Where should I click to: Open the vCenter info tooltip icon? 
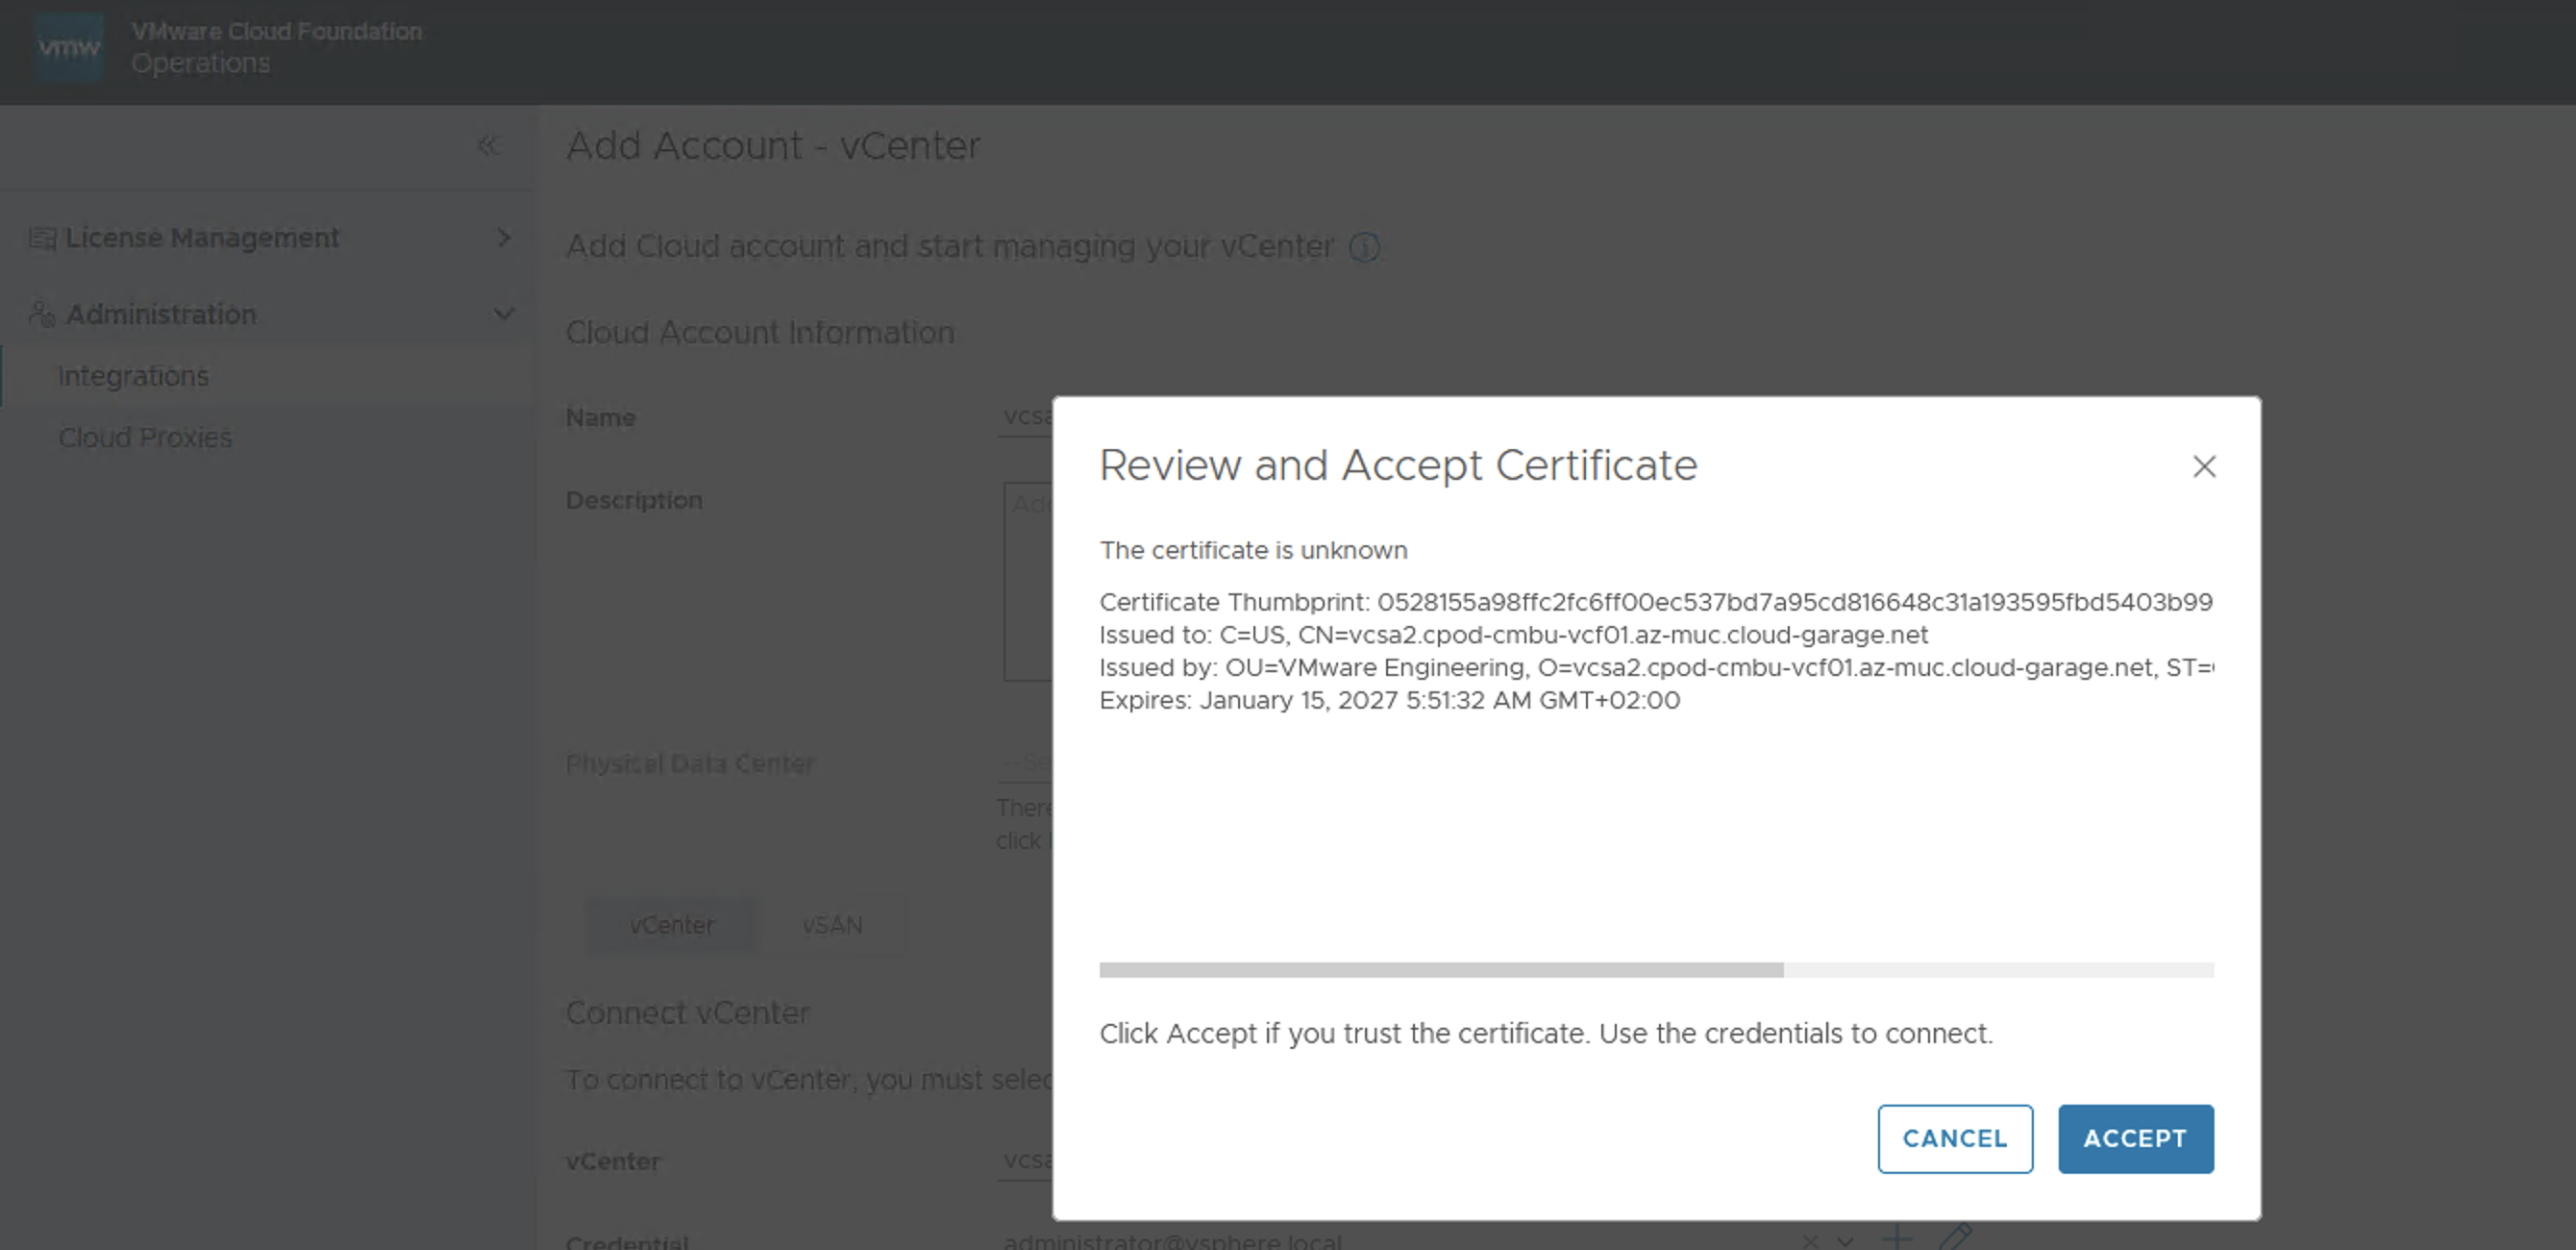tap(1364, 247)
